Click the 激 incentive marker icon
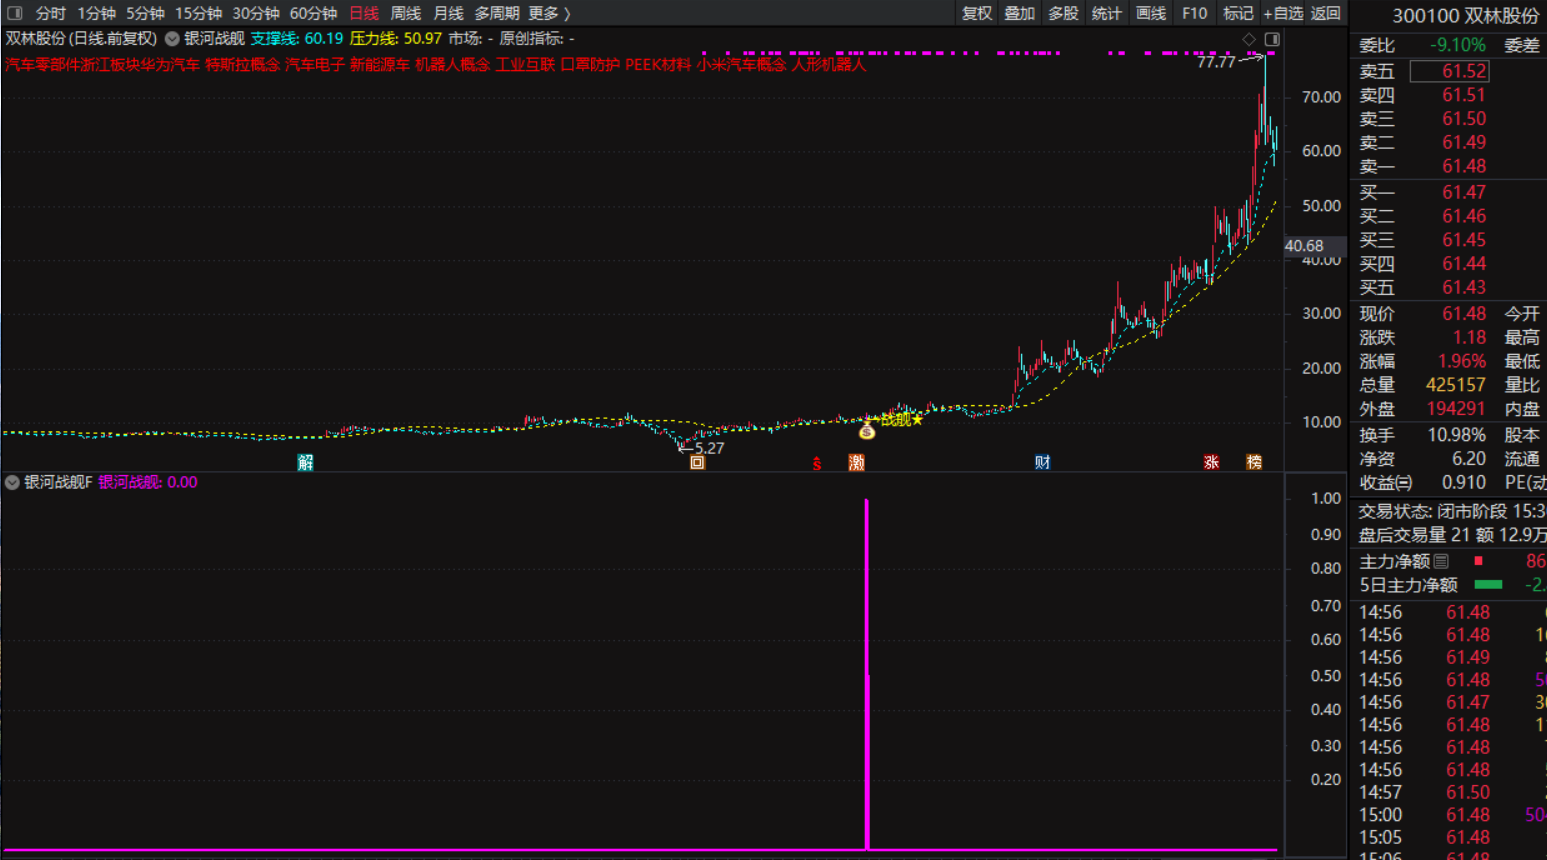 tap(856, 462)
